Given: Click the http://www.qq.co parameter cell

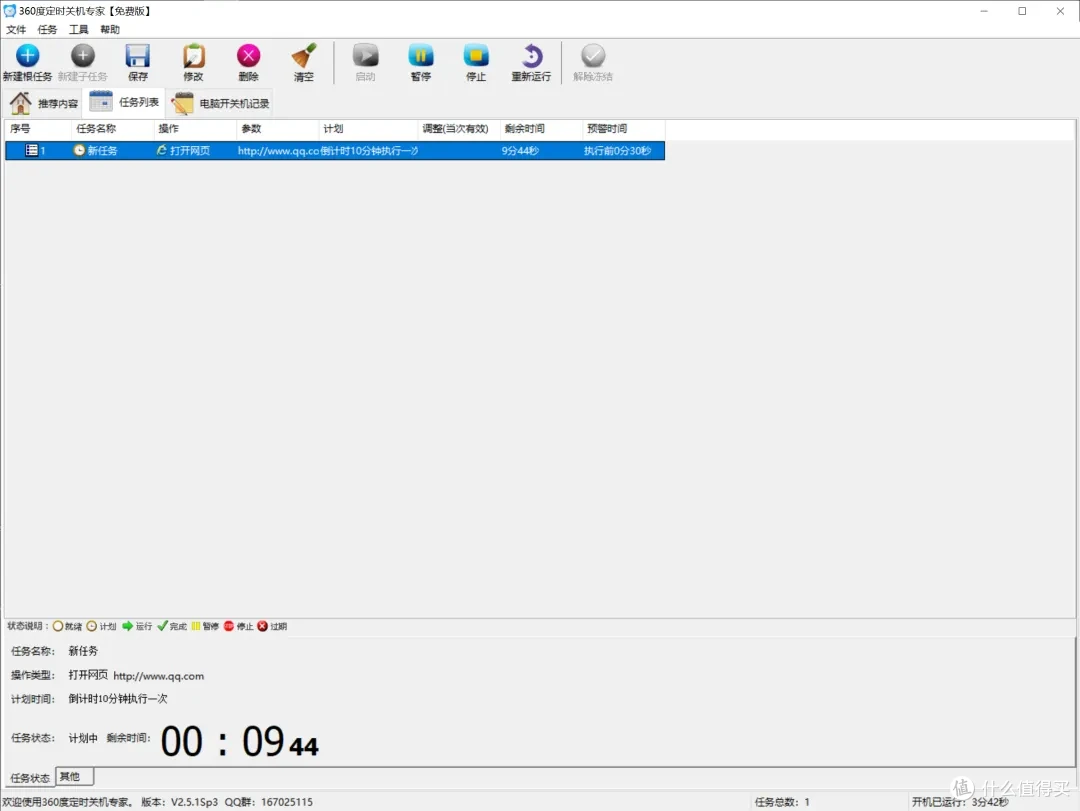Looking at the screenshot, I should tap(278, 151).
